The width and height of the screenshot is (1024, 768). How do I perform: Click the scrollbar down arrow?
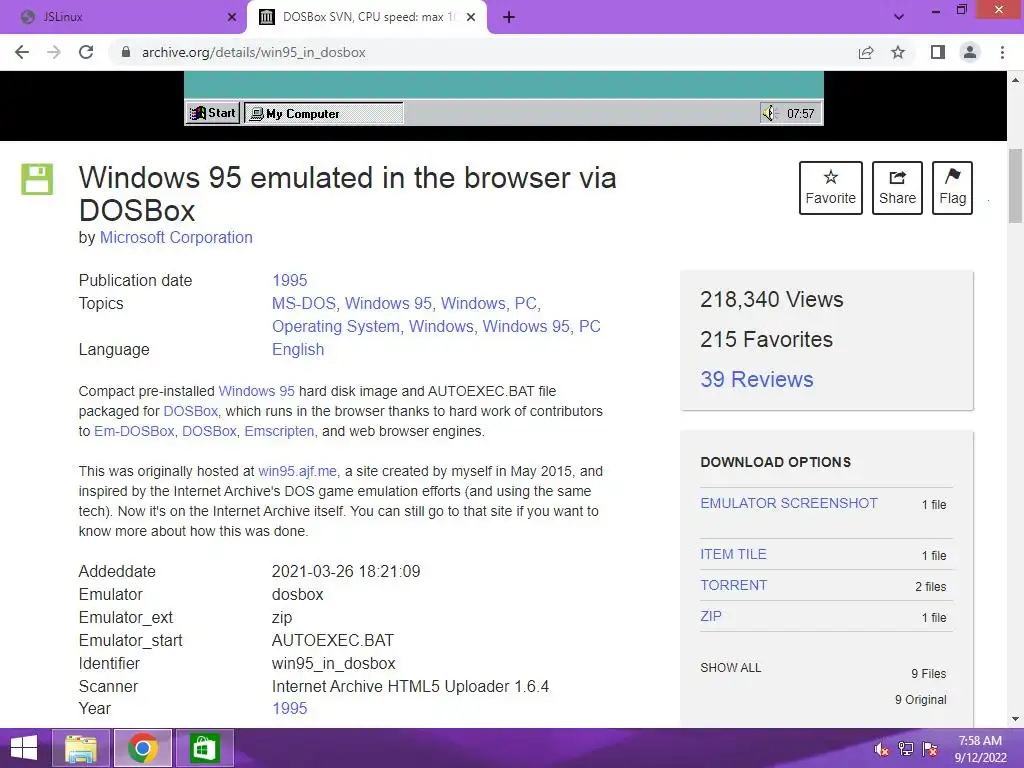1016,720
